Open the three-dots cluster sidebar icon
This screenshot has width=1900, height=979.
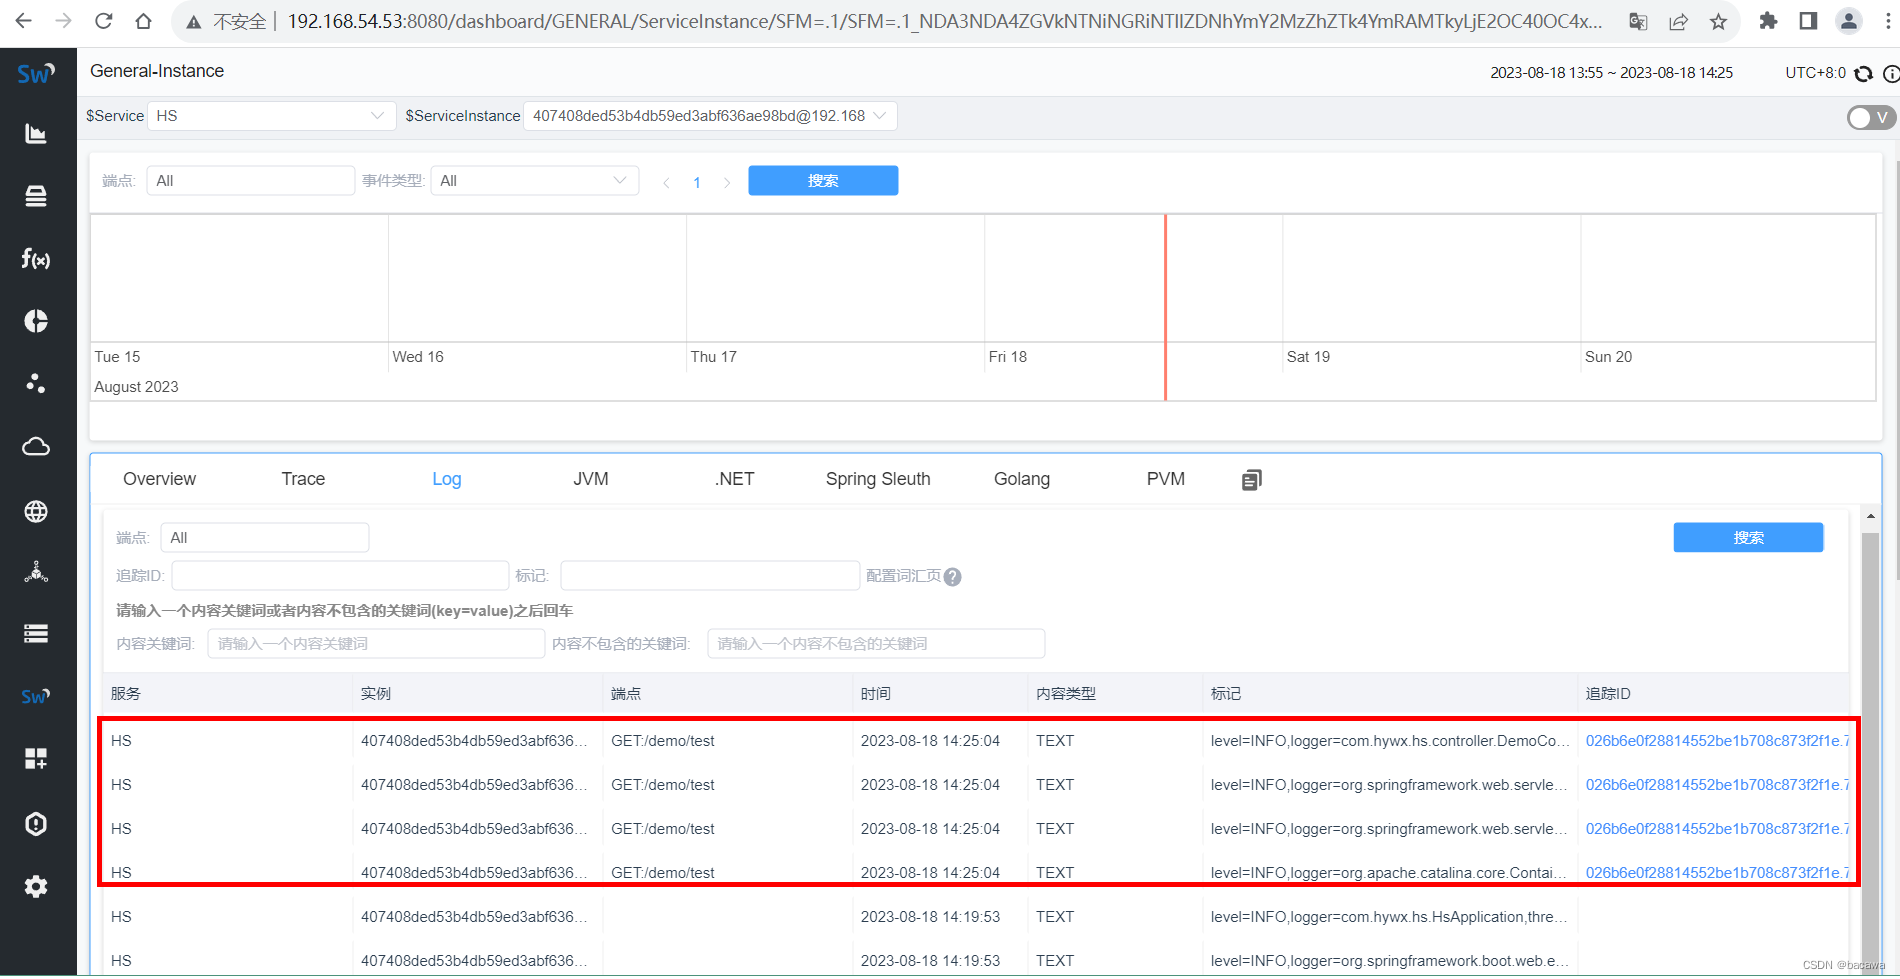pos(36,384)
